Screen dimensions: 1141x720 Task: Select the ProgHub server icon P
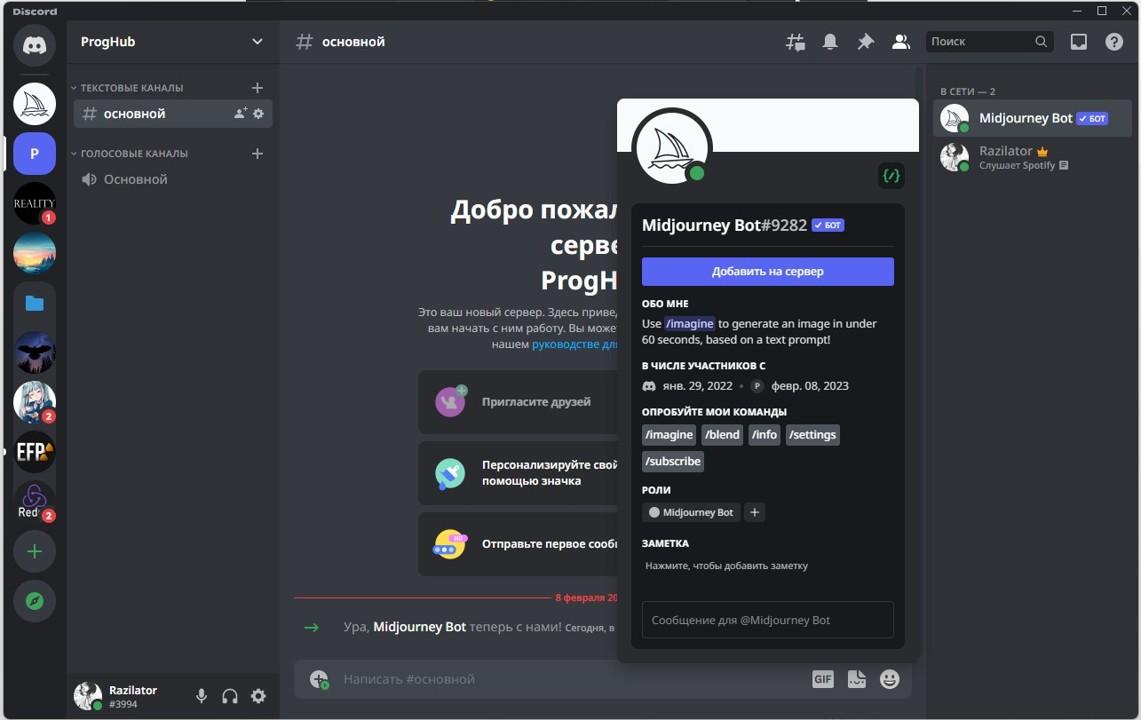(x=34, y=154)
